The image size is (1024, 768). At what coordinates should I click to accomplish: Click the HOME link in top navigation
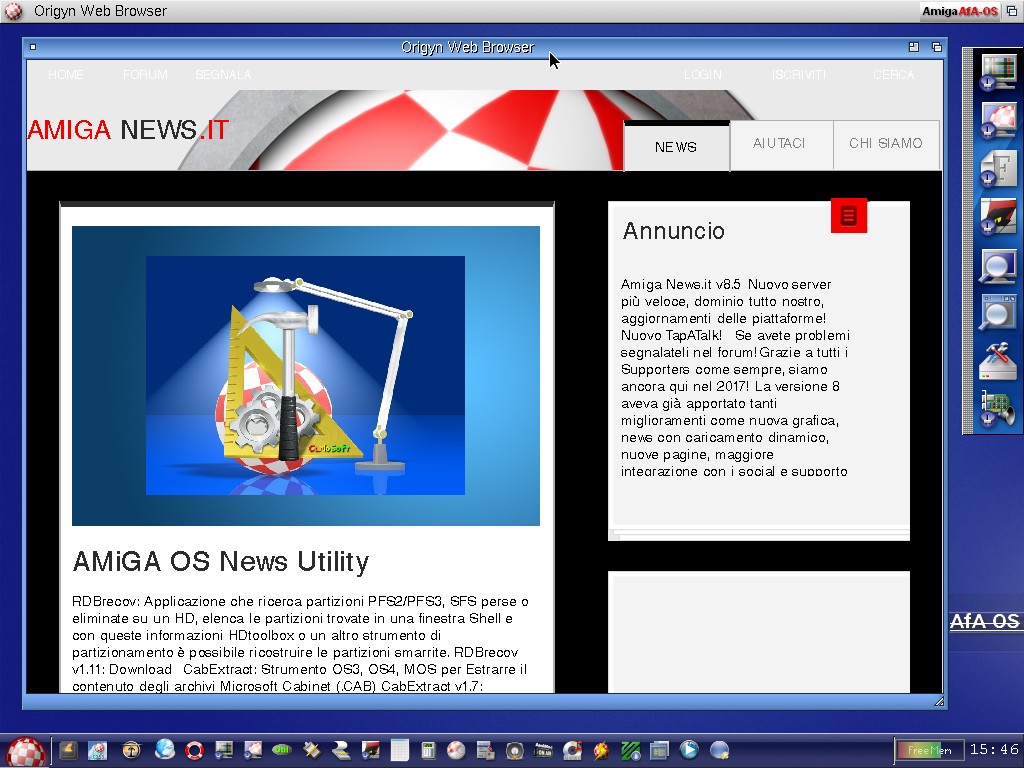tap(66, 75)
